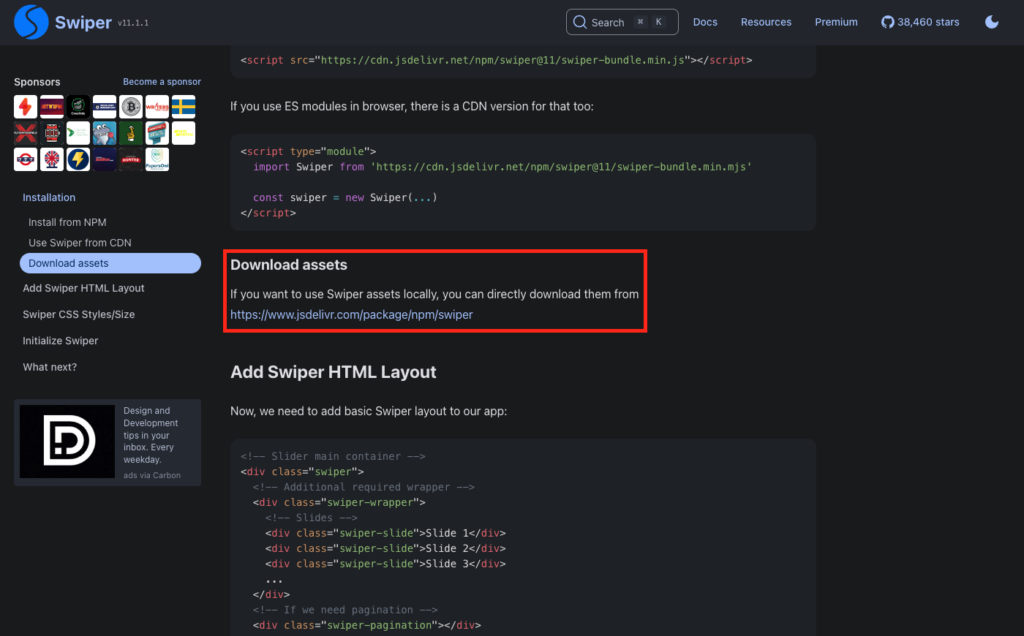
Task: Click the script type="module" code line
Action: 308,151
